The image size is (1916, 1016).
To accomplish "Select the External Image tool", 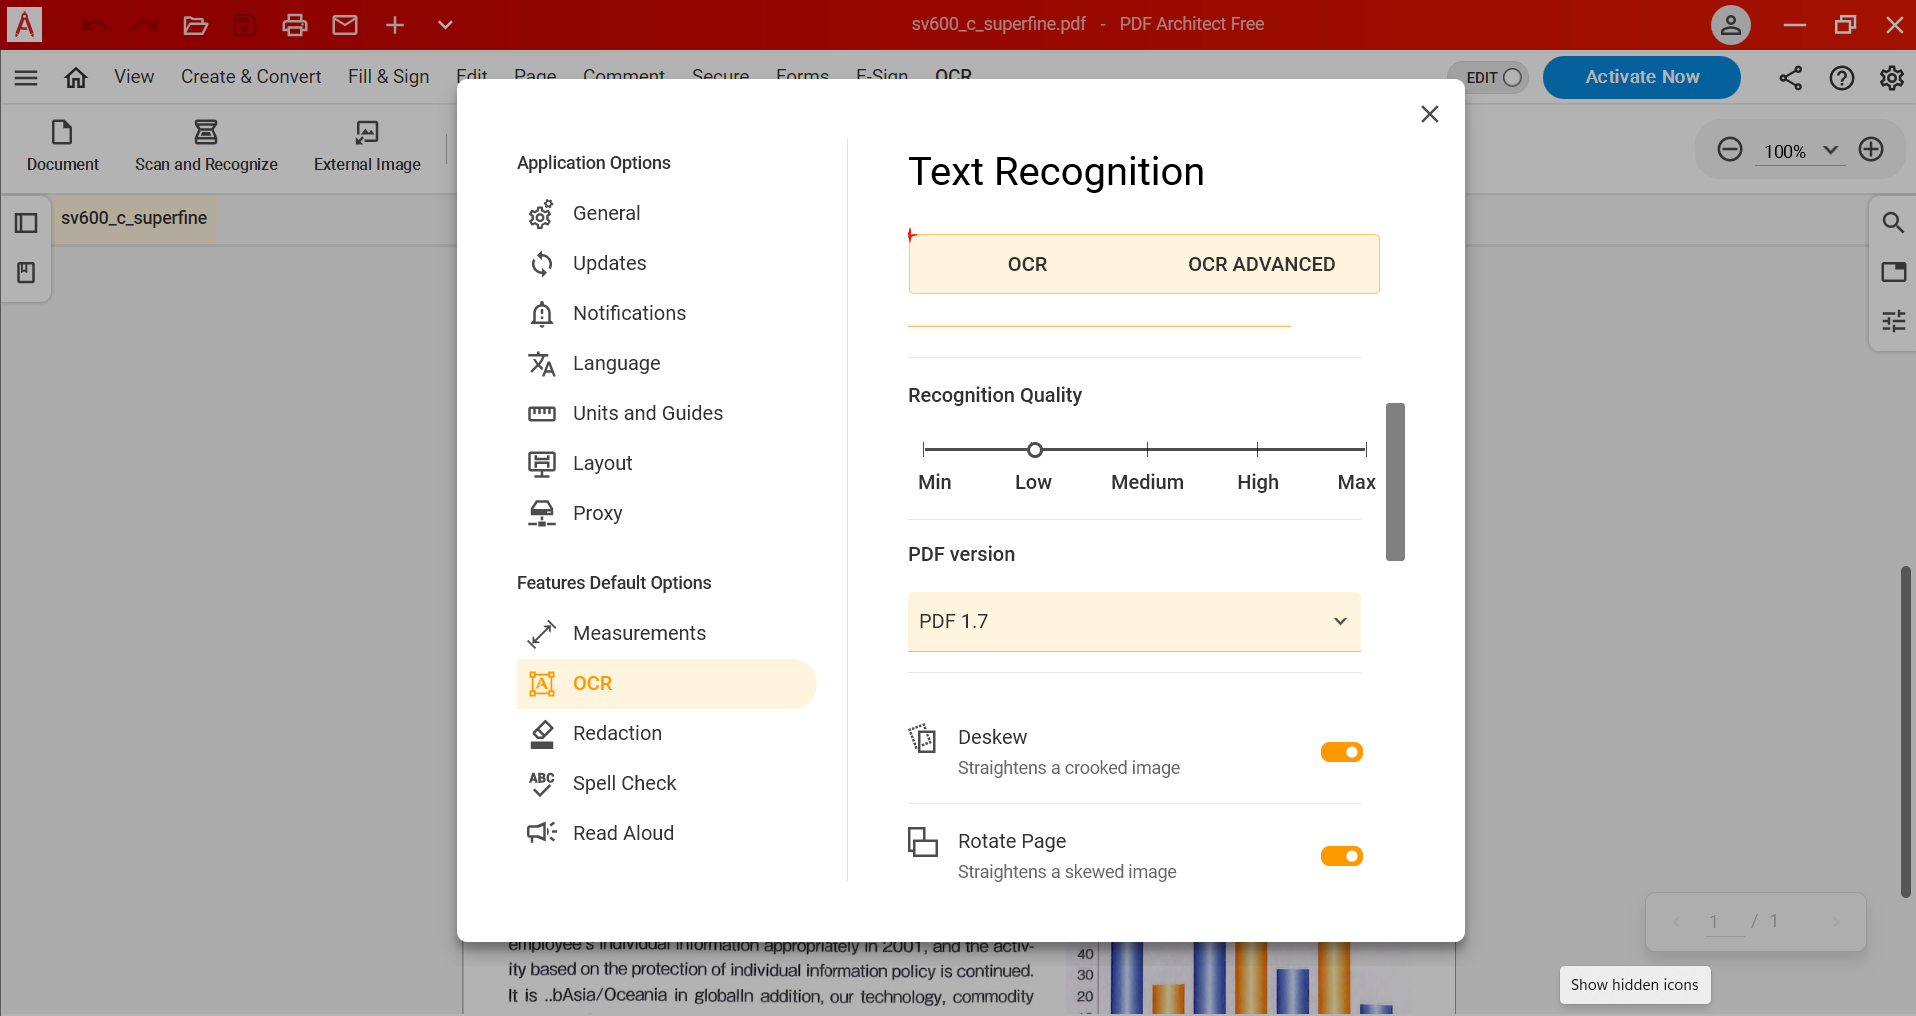I will [x=367, y=145].
